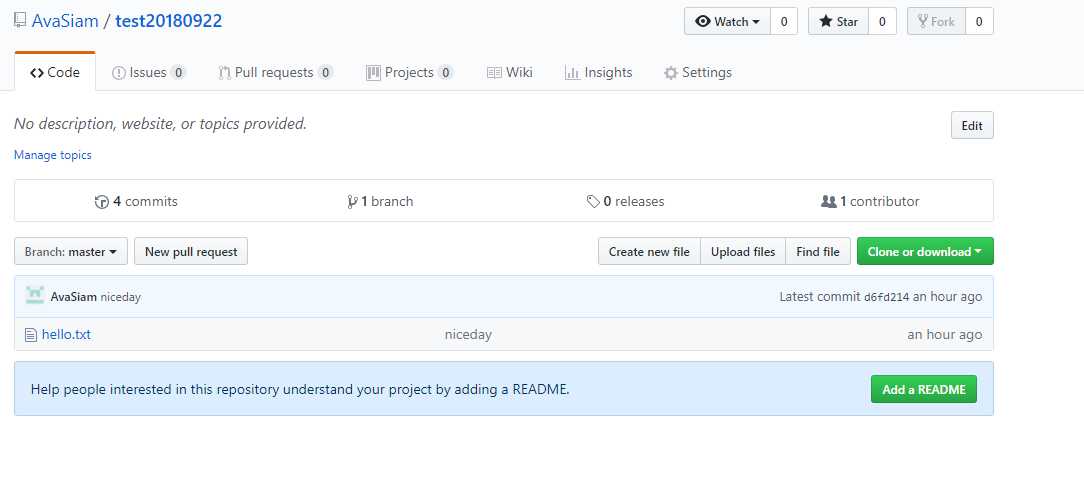Open the hello.txt file
Image resolution: width=1084 pixels, height=477 pixels.
click(x=66, y=335)
